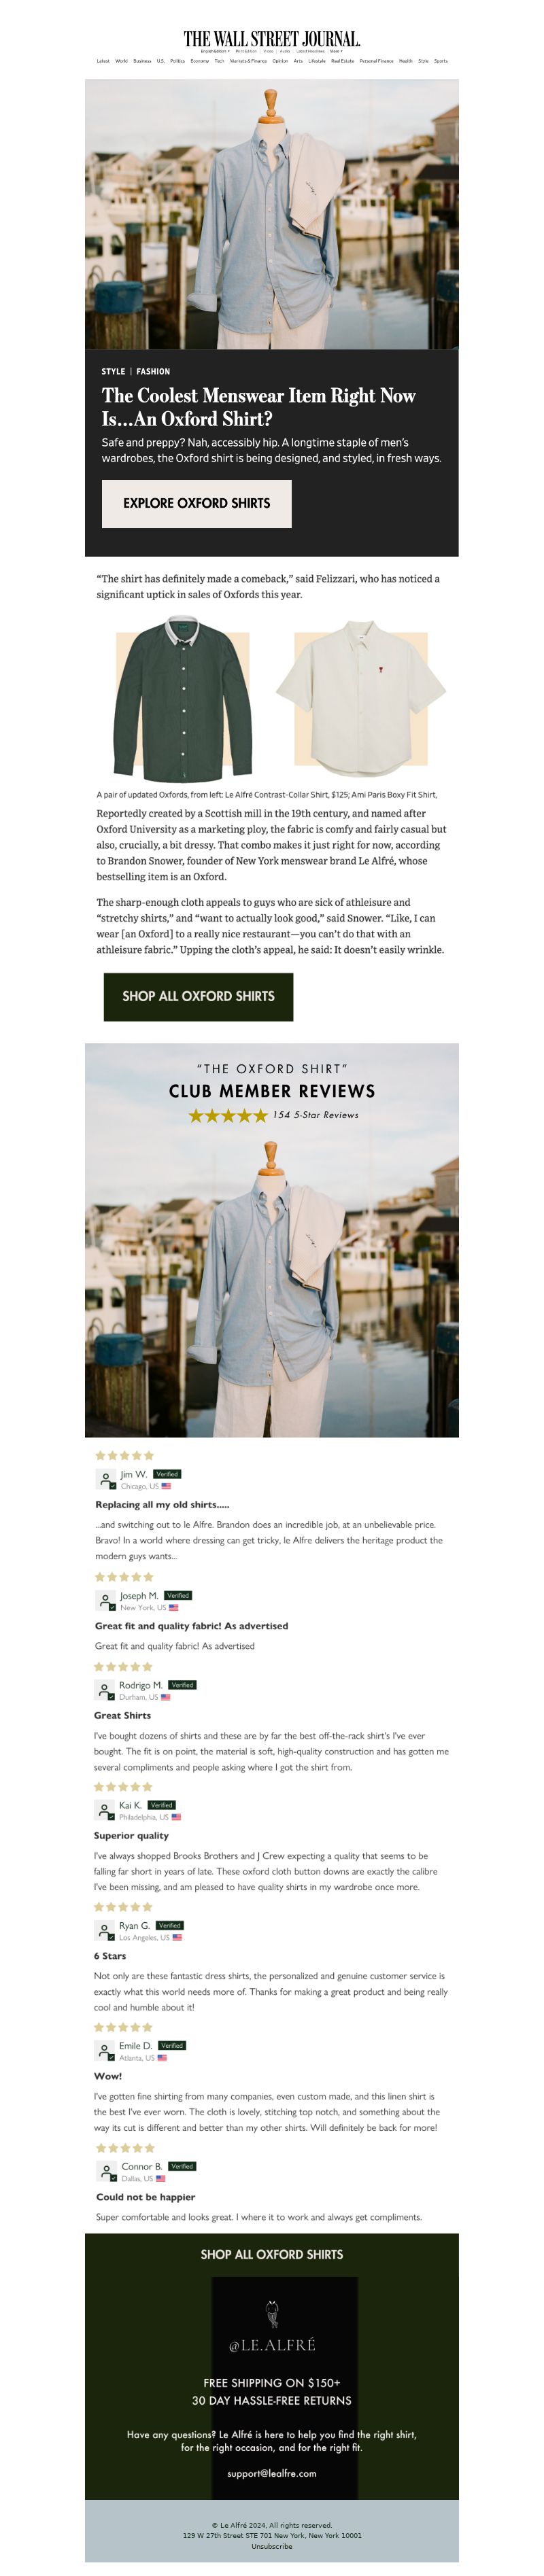Open the cream boxy fit shirt image
544x2576 pixels.
pos(360,698)
